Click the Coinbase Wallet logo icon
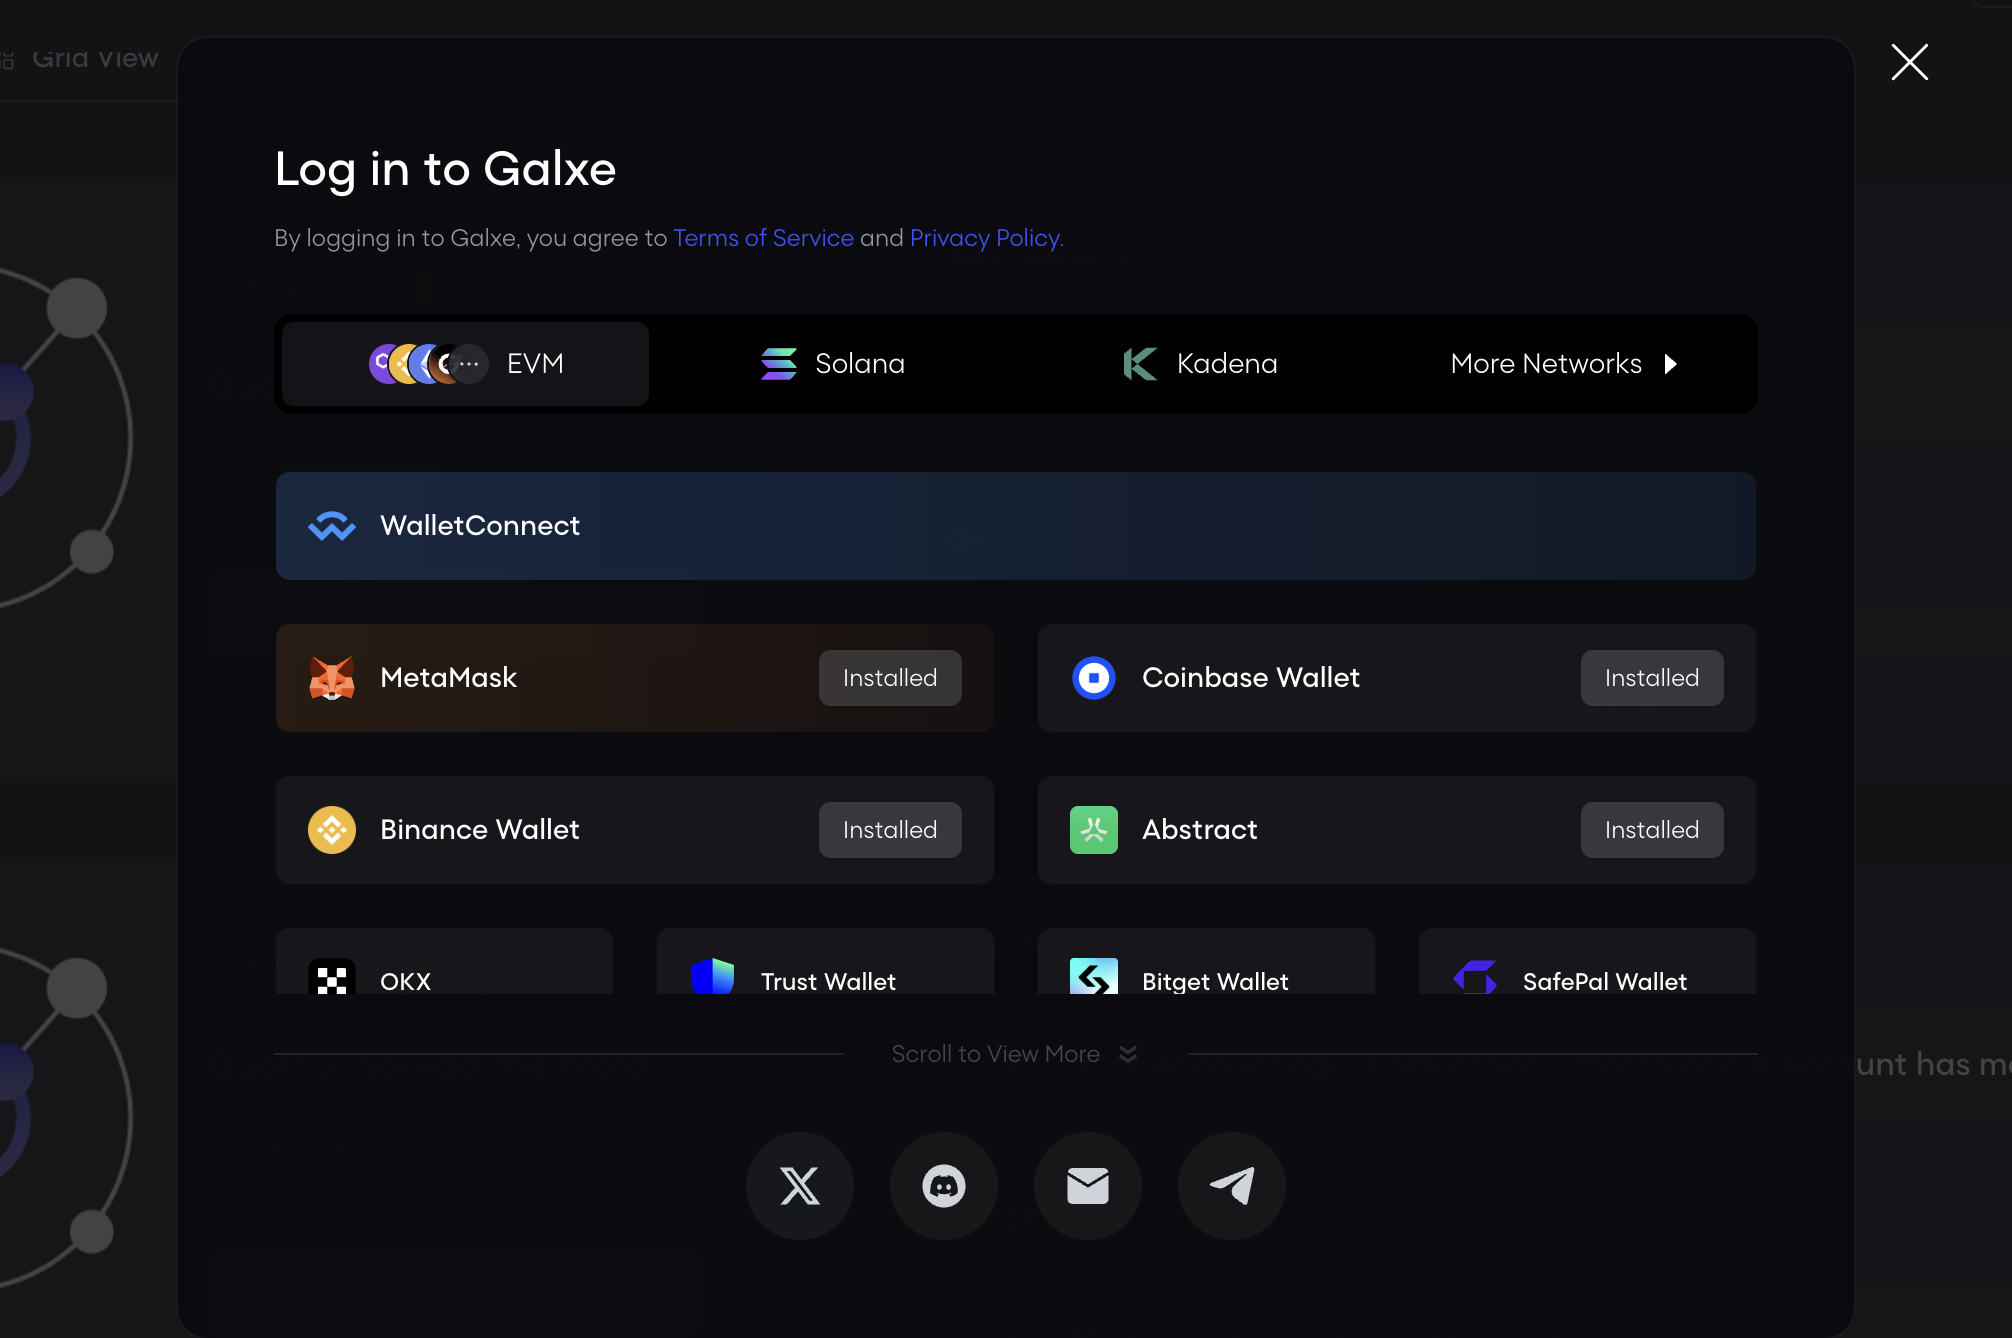Image resolution: width=2012 pixels, height=1338 pixels. [x=1093, y=678]
